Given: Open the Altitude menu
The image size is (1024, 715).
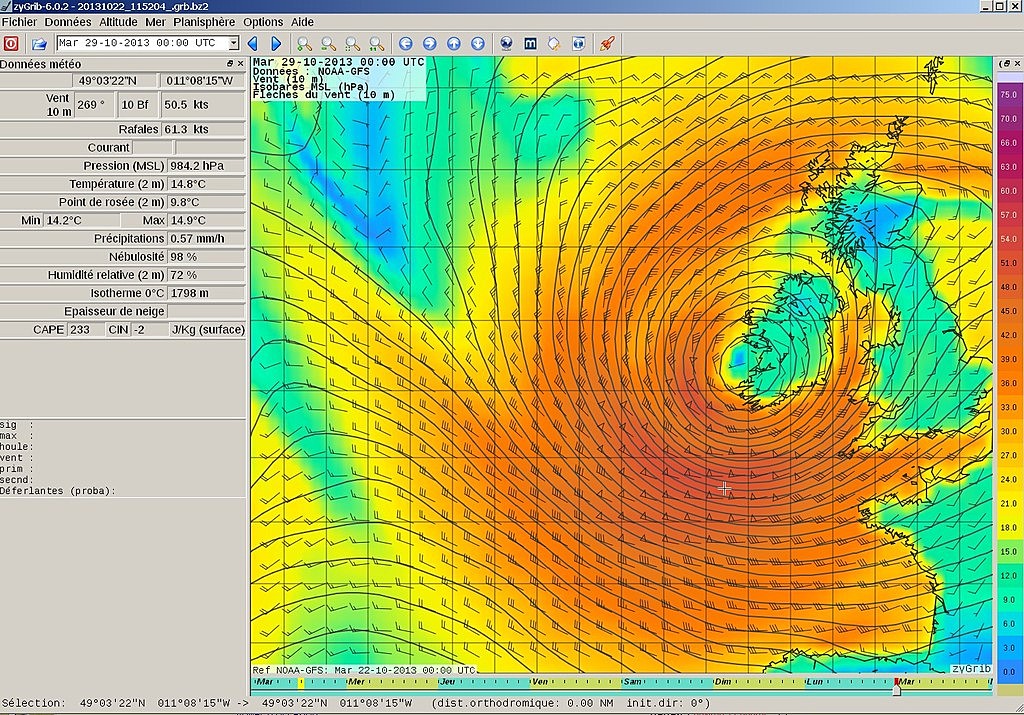Looking at the screenshot, I should coord(118,22).
